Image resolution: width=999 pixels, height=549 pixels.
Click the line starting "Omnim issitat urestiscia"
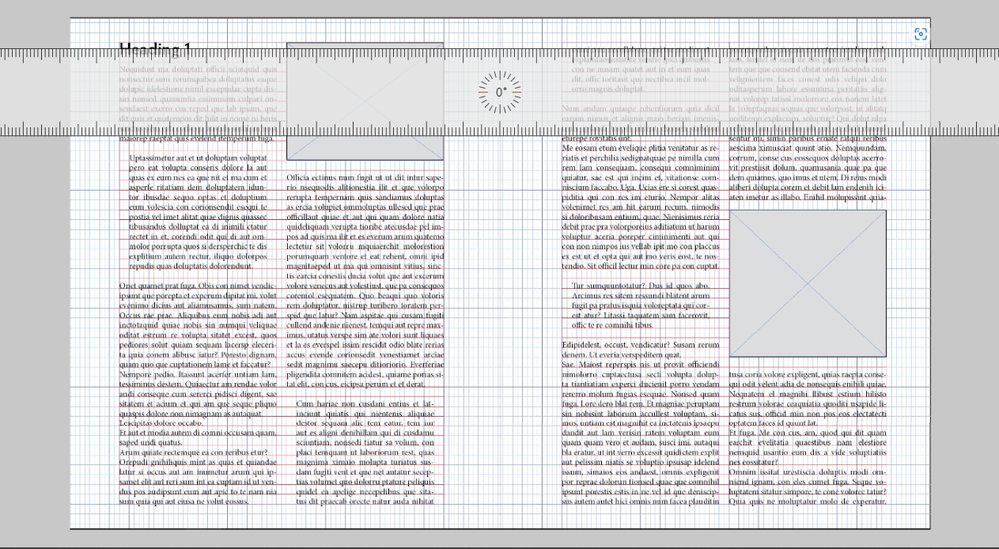807,472
